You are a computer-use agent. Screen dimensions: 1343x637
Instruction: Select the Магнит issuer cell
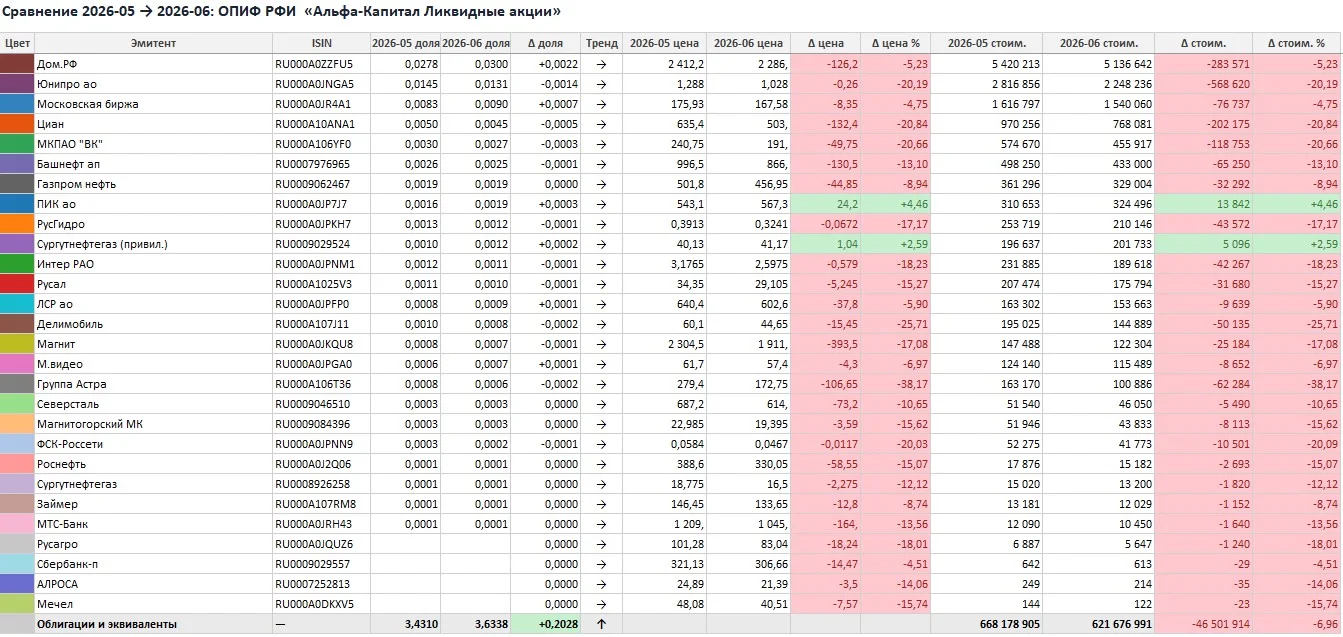coord(153,344)
